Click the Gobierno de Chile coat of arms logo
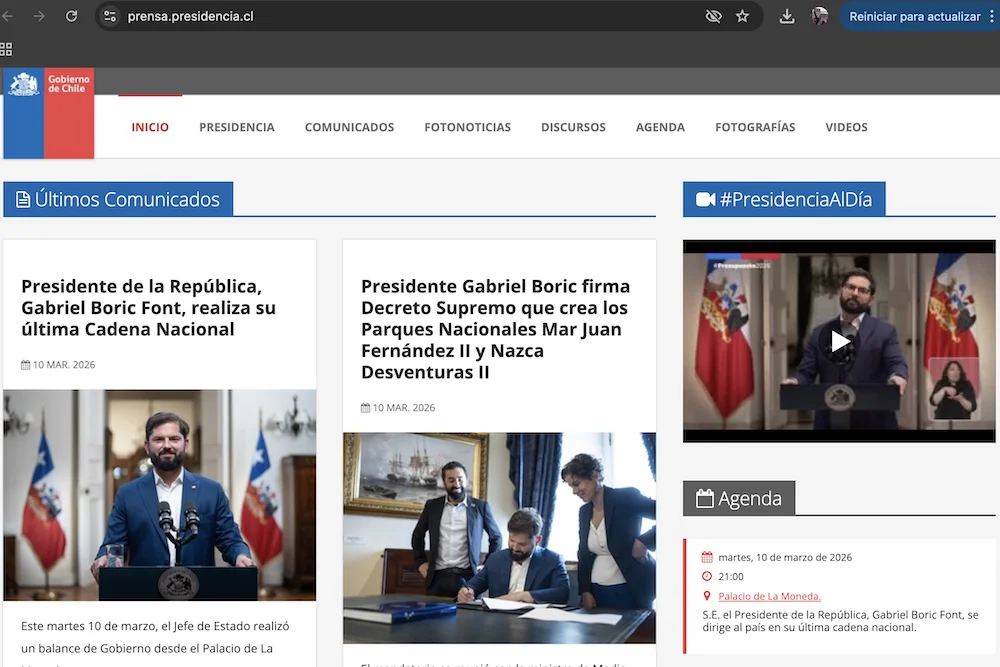Screen dimensions: 1000x667 point(24,84)
